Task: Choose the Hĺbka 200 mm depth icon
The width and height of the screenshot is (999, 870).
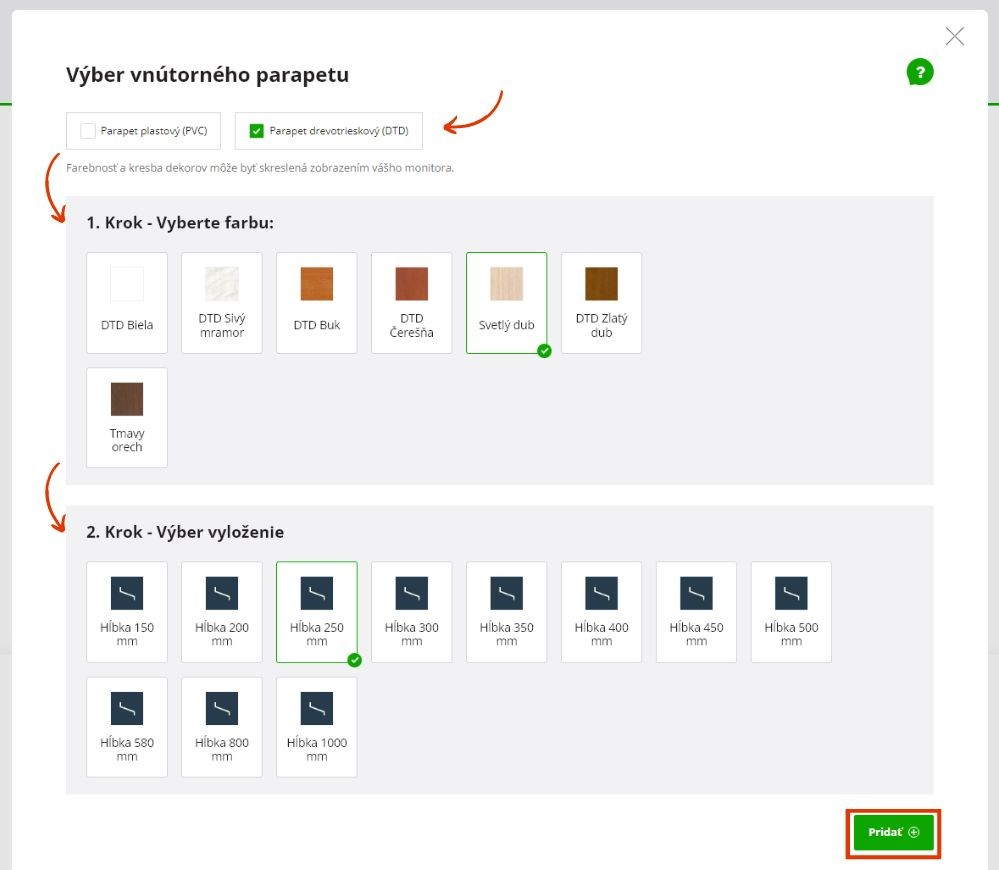Action: click(x=222, y=594)
